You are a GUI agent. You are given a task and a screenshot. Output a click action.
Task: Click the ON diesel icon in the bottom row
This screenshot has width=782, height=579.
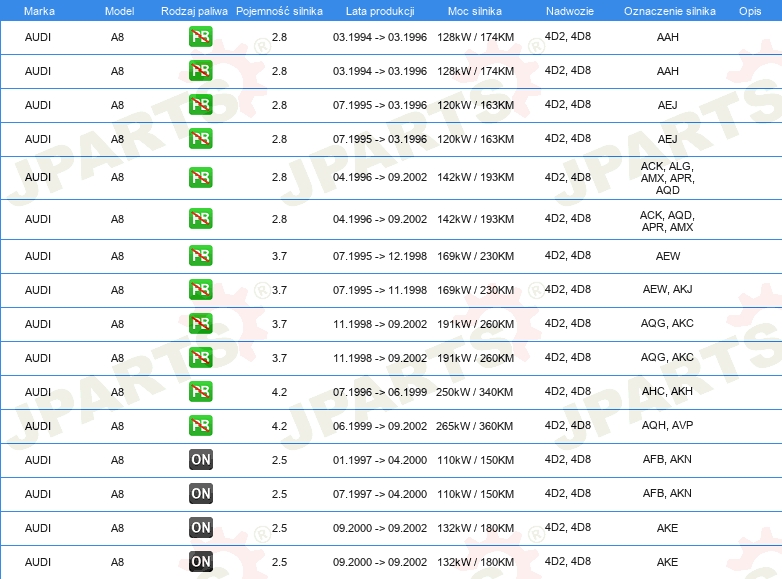click(x=200, y=562)
